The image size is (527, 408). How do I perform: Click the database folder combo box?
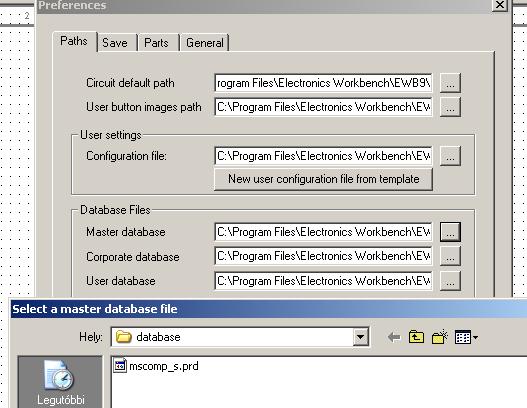pyautogui.click(x=240, y=337)
